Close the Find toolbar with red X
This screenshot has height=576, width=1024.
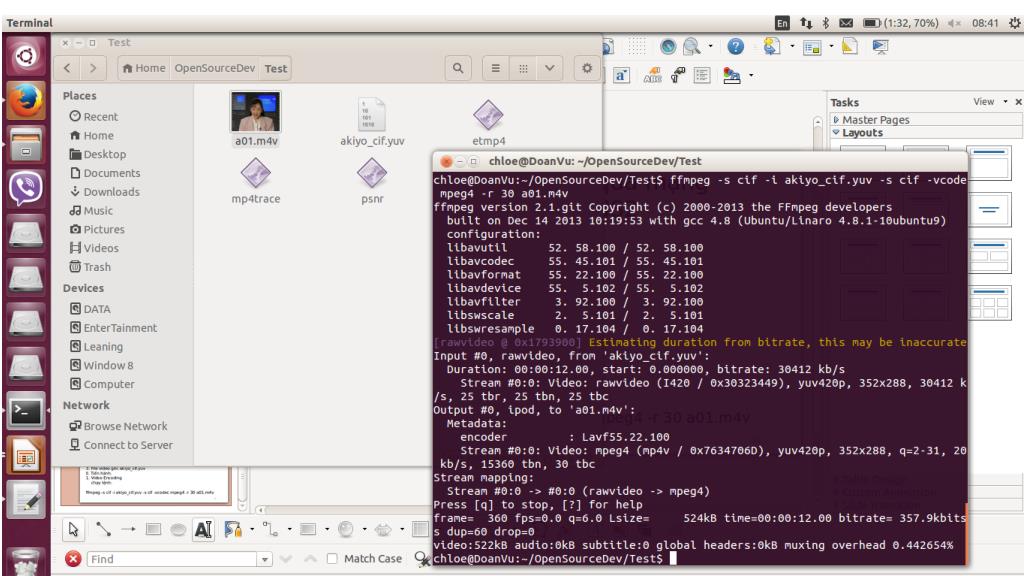coord(73,559)
